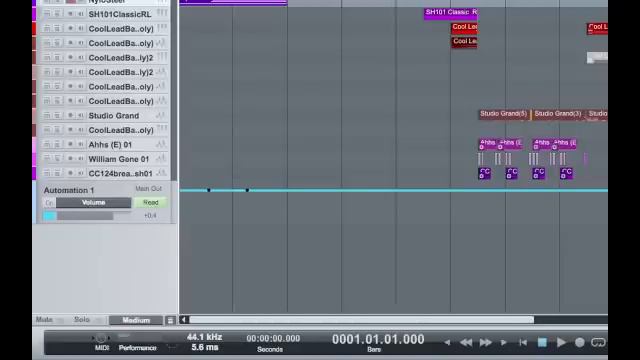
Task: Select the SH101ClassicRL track name
Action: pos(120,14)
